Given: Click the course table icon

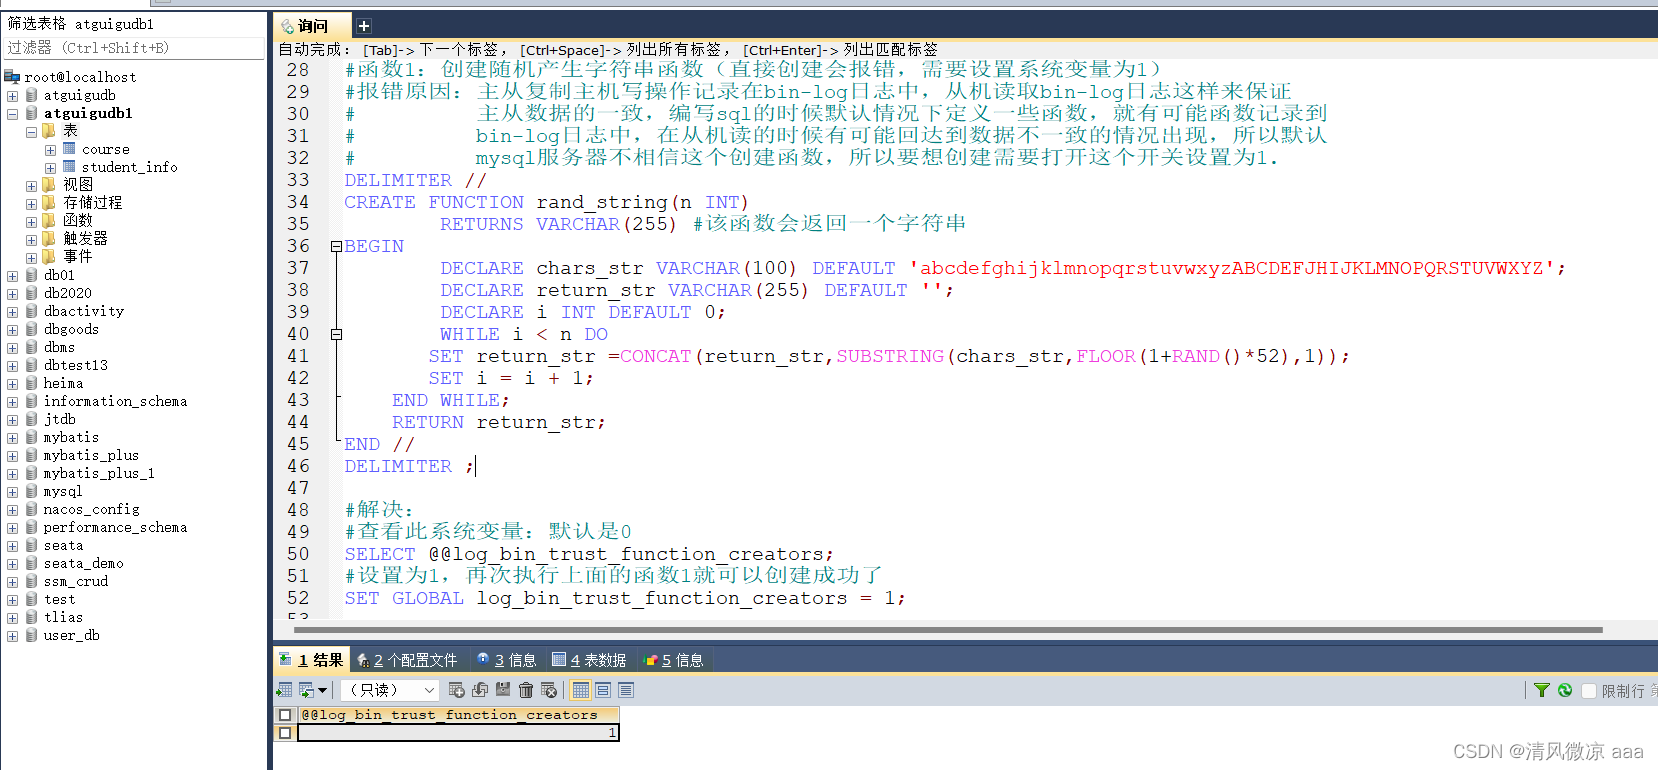Looking at the screenshot, I should (x=69, y=149).
